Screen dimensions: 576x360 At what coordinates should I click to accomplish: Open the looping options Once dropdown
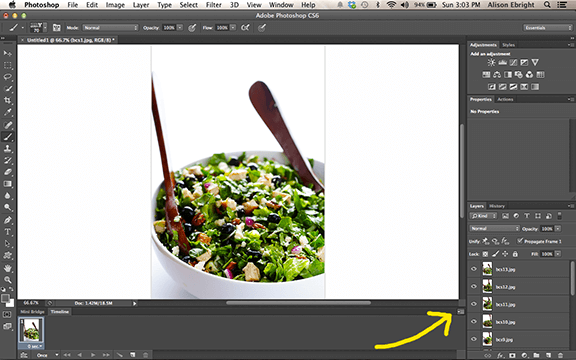(47, 355)
